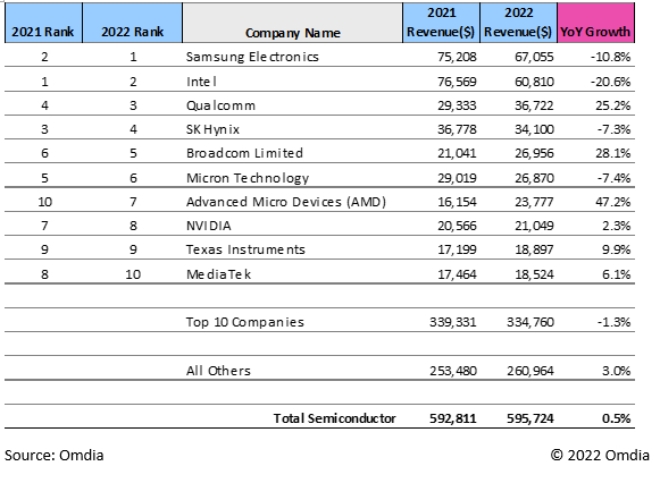The width and height of the screenshot is (660, 483).
Task: Click Top 10 2022 total "334,760"
Action: click(x=530, y=322)
